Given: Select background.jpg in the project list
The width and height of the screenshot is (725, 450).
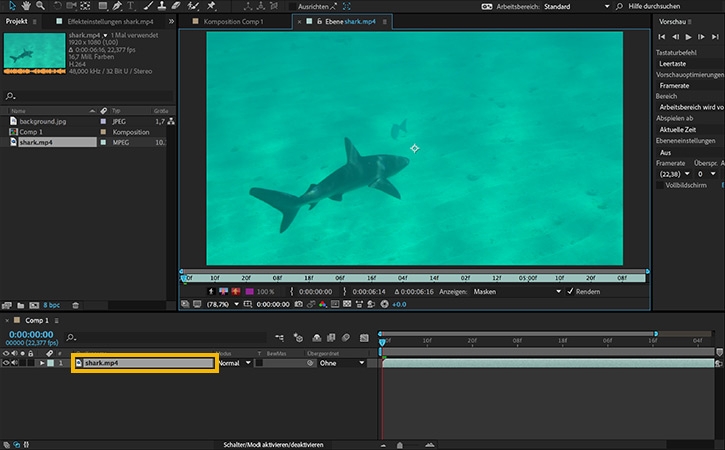Looking at the screenshot, I should 42,121.
